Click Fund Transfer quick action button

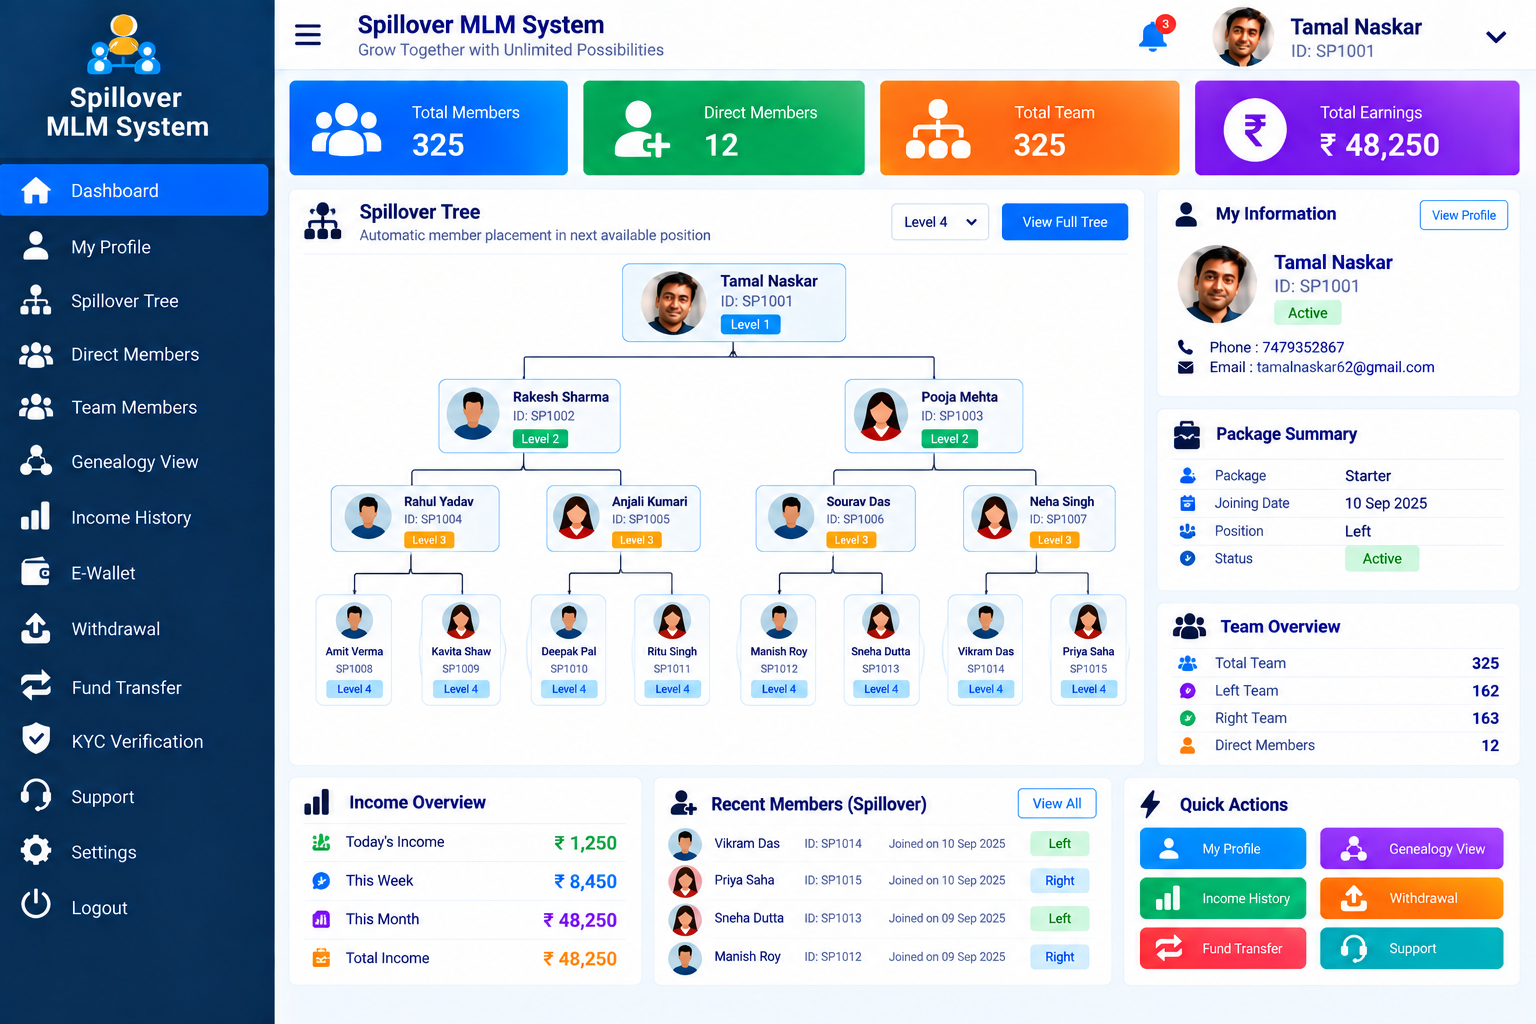(x=1223, y=948)
